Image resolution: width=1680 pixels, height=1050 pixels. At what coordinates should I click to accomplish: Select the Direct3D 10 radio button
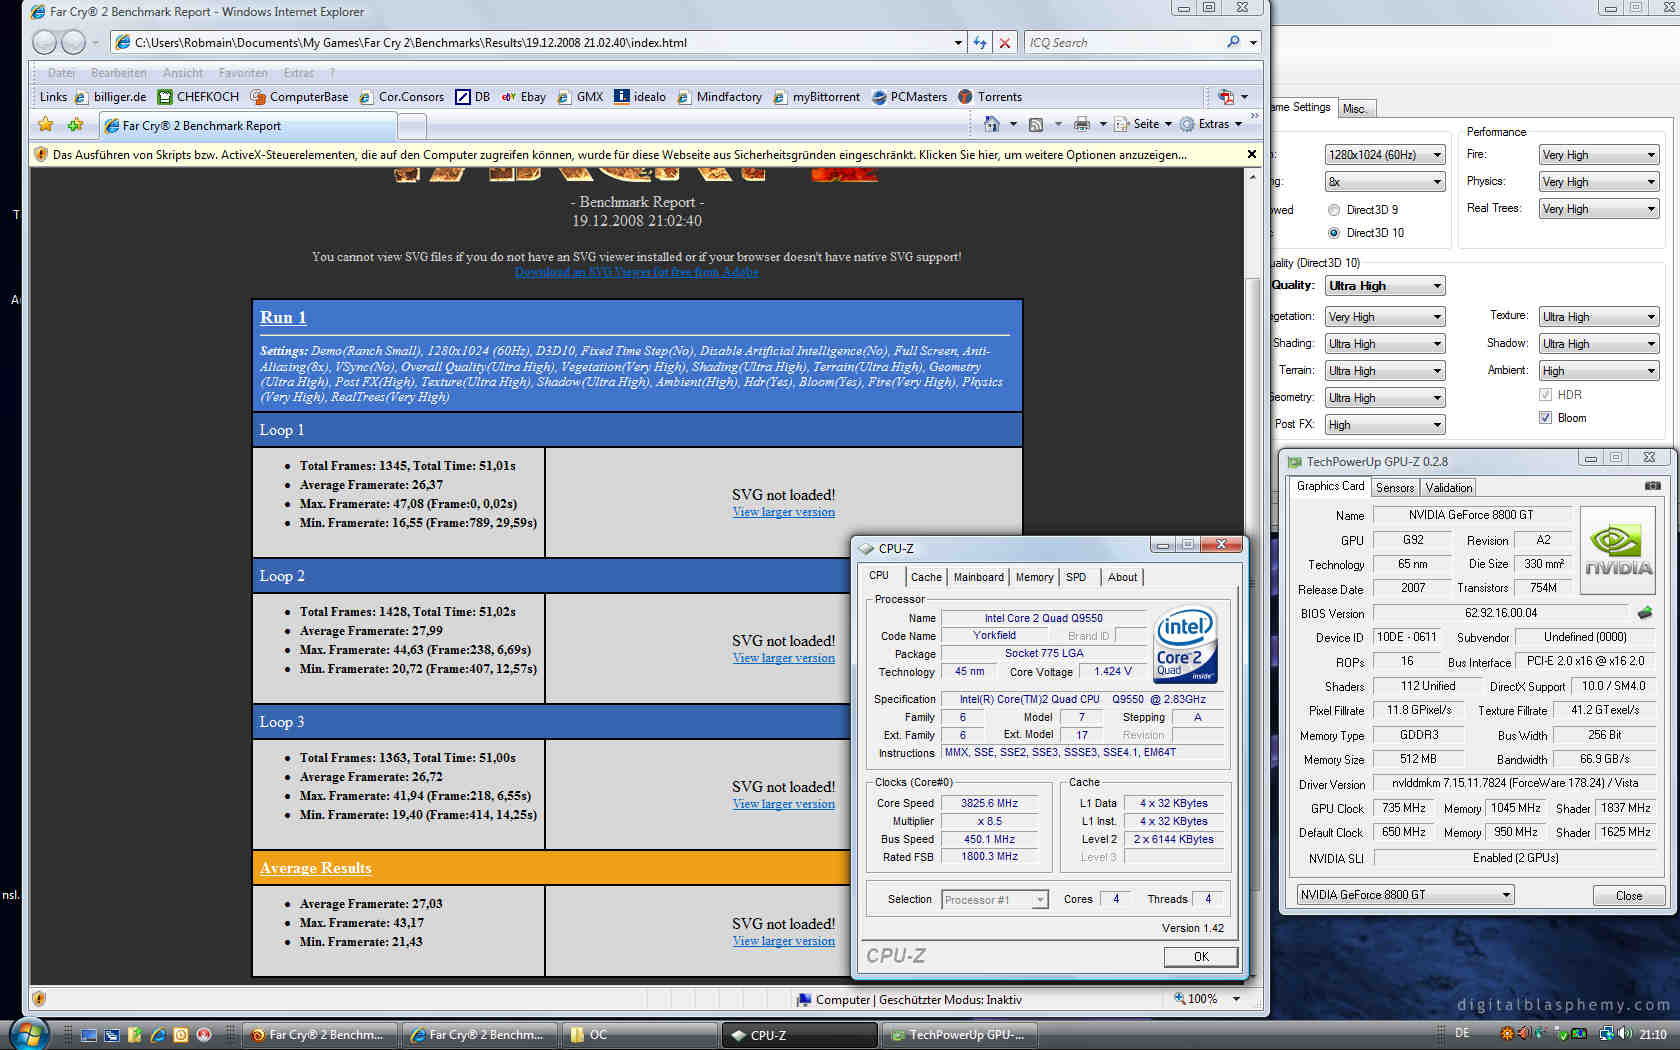(x=1334, y=233)
